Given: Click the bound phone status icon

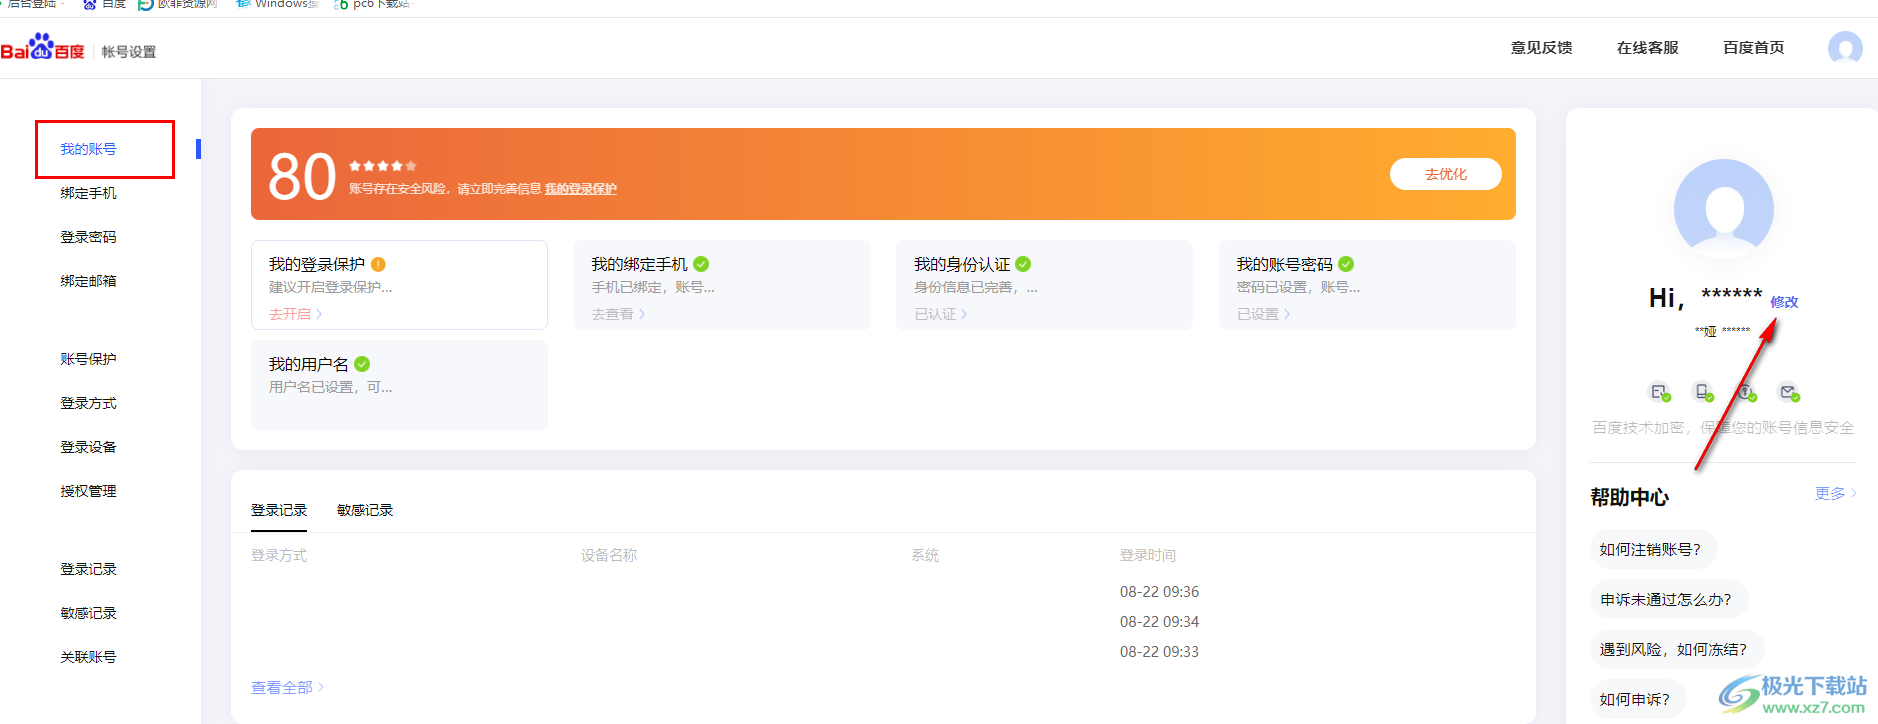Looking at the screenshot, I should point(1703,392).
